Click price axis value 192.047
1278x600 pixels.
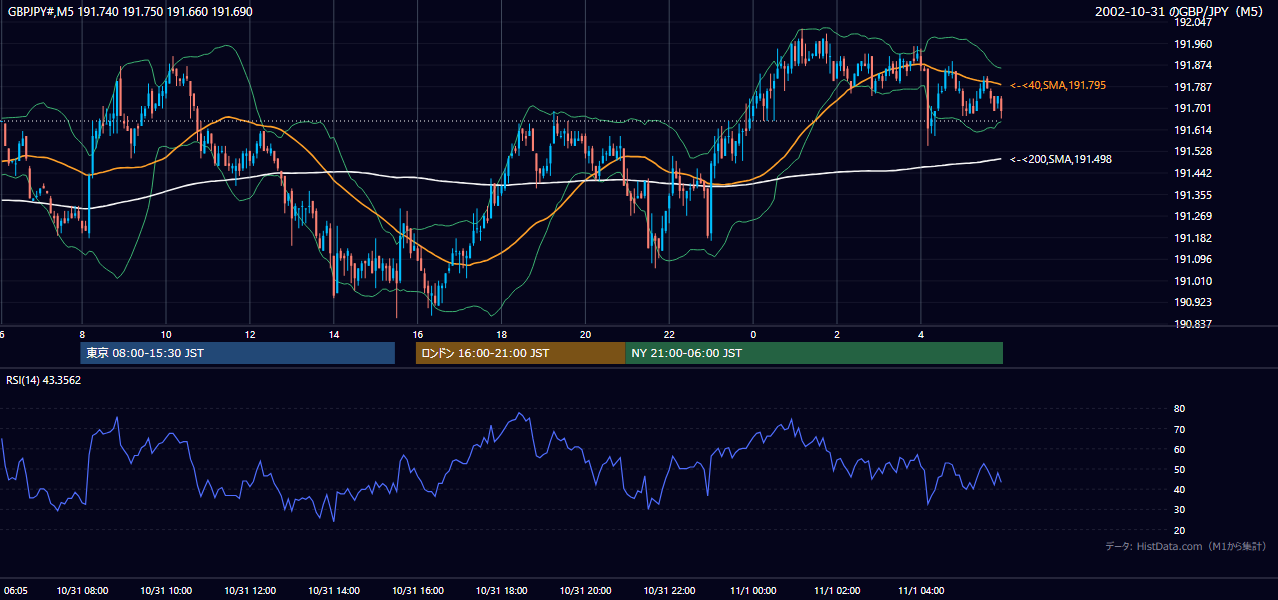pos(1193,22)
